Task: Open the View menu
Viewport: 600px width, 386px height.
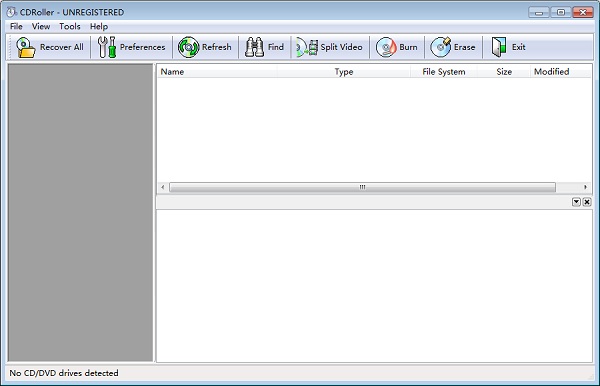Action: point(41,26)
